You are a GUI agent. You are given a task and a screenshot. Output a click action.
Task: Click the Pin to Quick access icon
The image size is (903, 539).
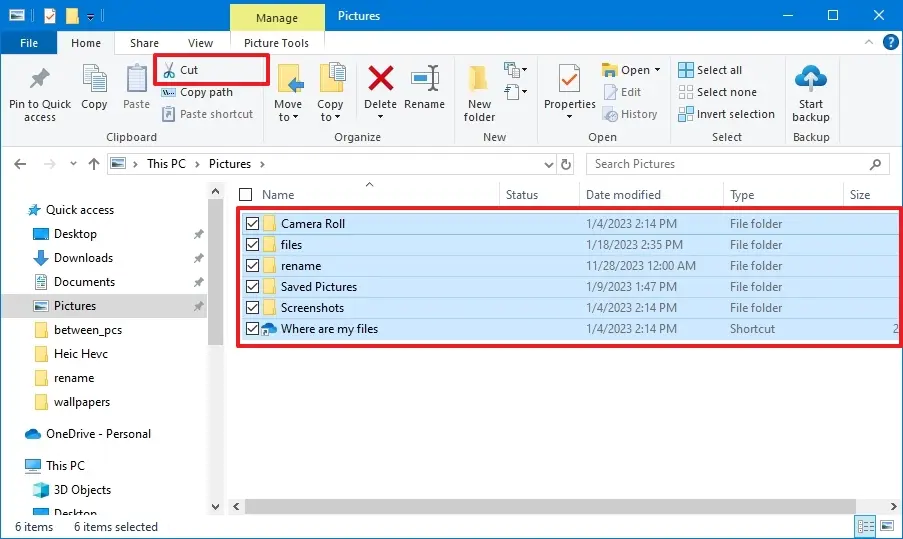pos(40,79)
